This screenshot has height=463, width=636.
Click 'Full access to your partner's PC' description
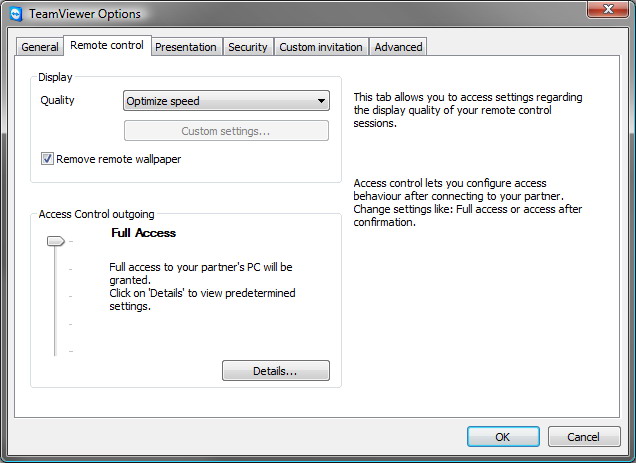click(202, 286)
